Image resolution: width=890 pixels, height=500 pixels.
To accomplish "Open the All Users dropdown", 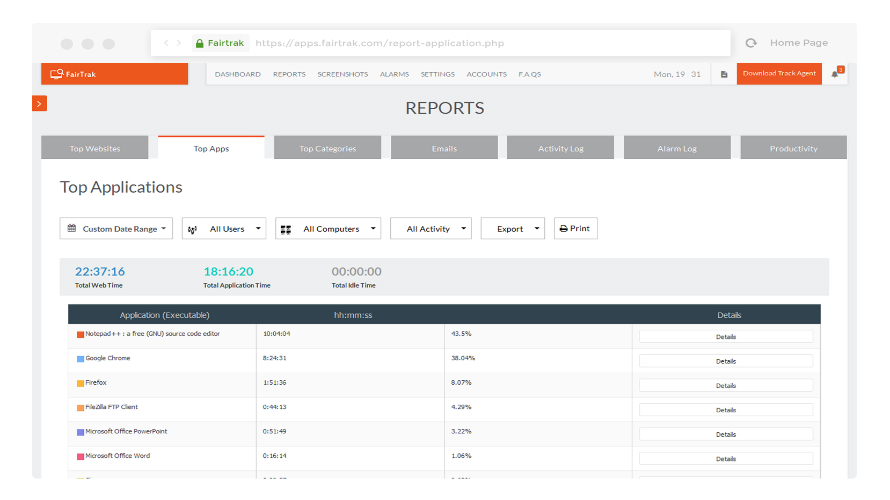I will coord(224,228).
